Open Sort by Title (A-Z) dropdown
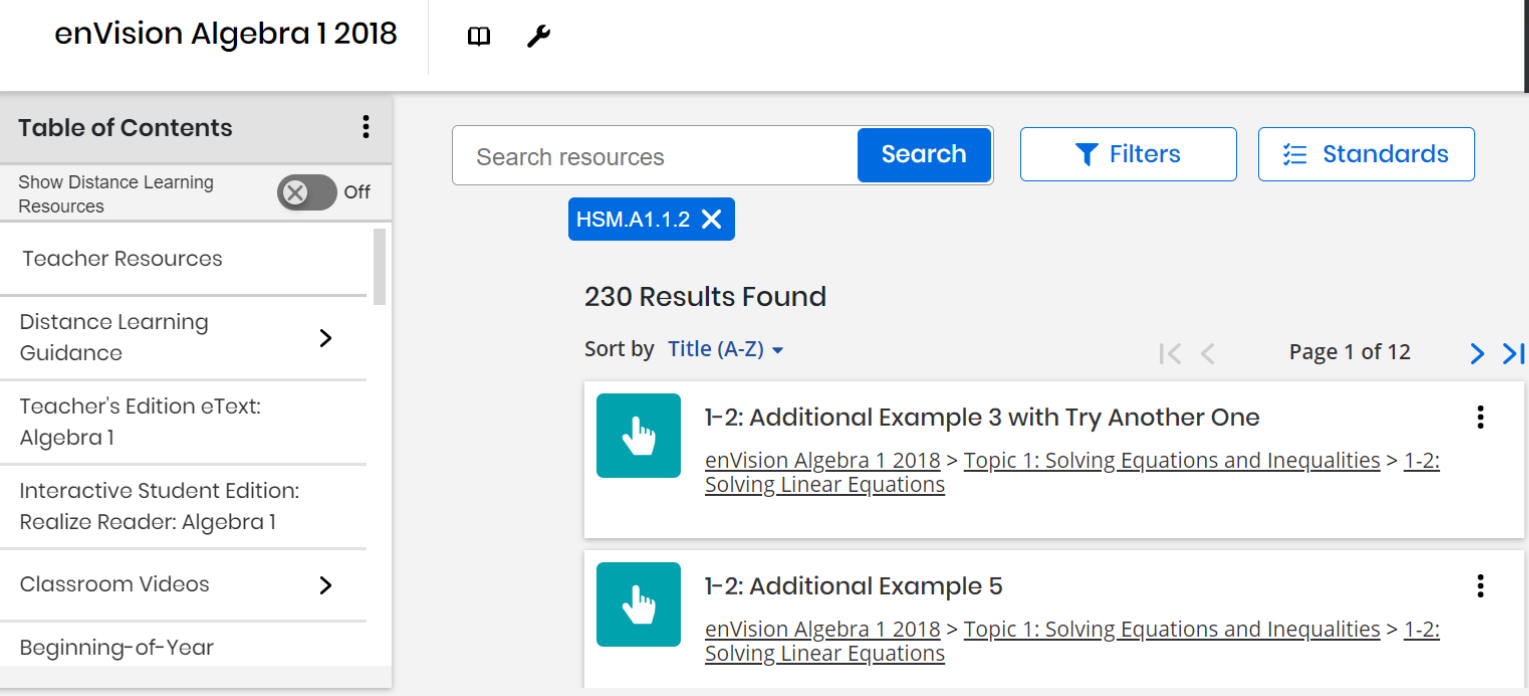Image resolution: width=1529 pixels, height=696 pixels. [725, 350]
